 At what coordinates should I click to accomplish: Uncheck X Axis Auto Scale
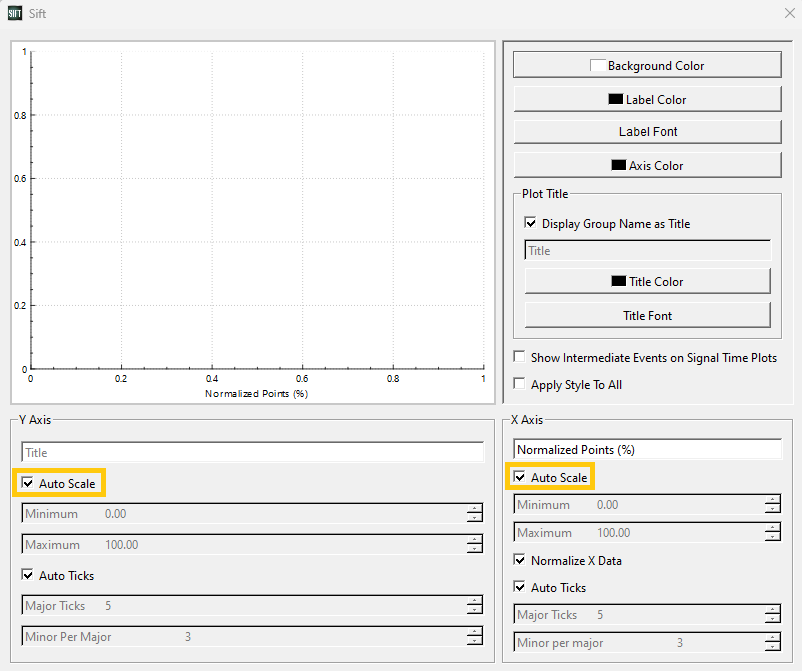520,477
